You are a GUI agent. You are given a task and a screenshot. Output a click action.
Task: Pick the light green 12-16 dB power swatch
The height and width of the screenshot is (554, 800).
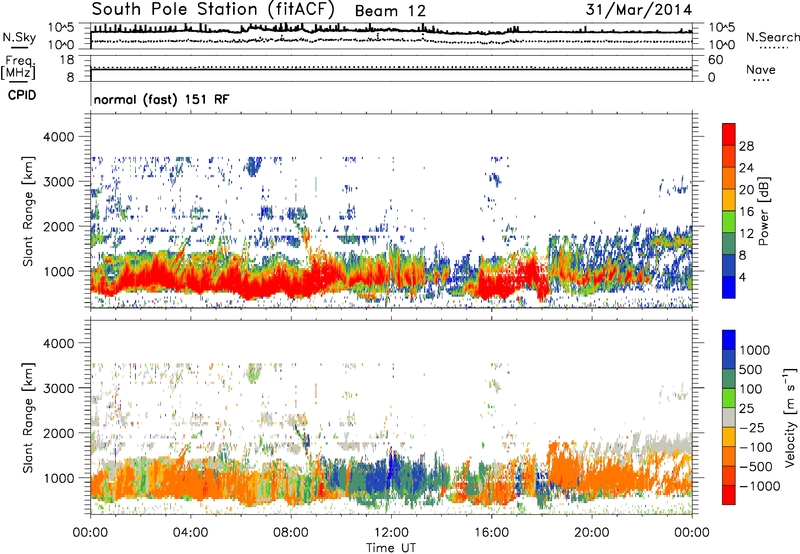pyautogui.click(x=729, y=221)
